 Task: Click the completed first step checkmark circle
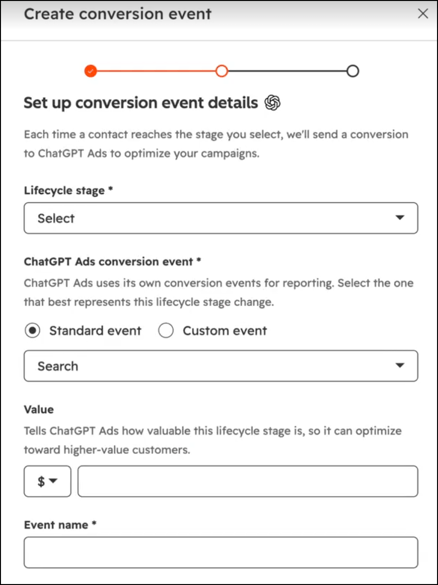pyautogui.click(x=91, y=71)
